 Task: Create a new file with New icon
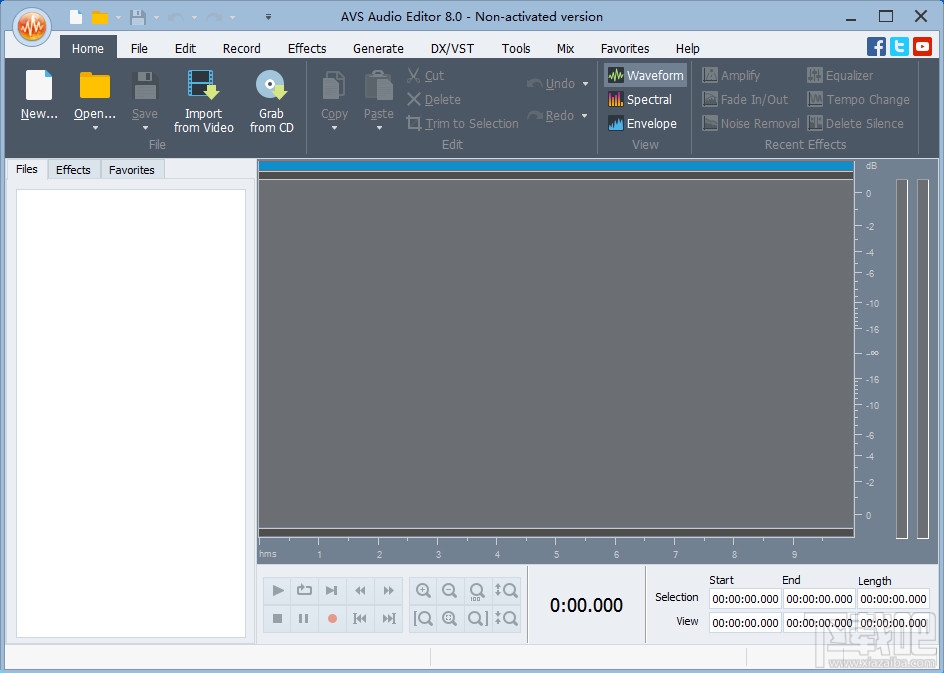click(x=39, y=86)
